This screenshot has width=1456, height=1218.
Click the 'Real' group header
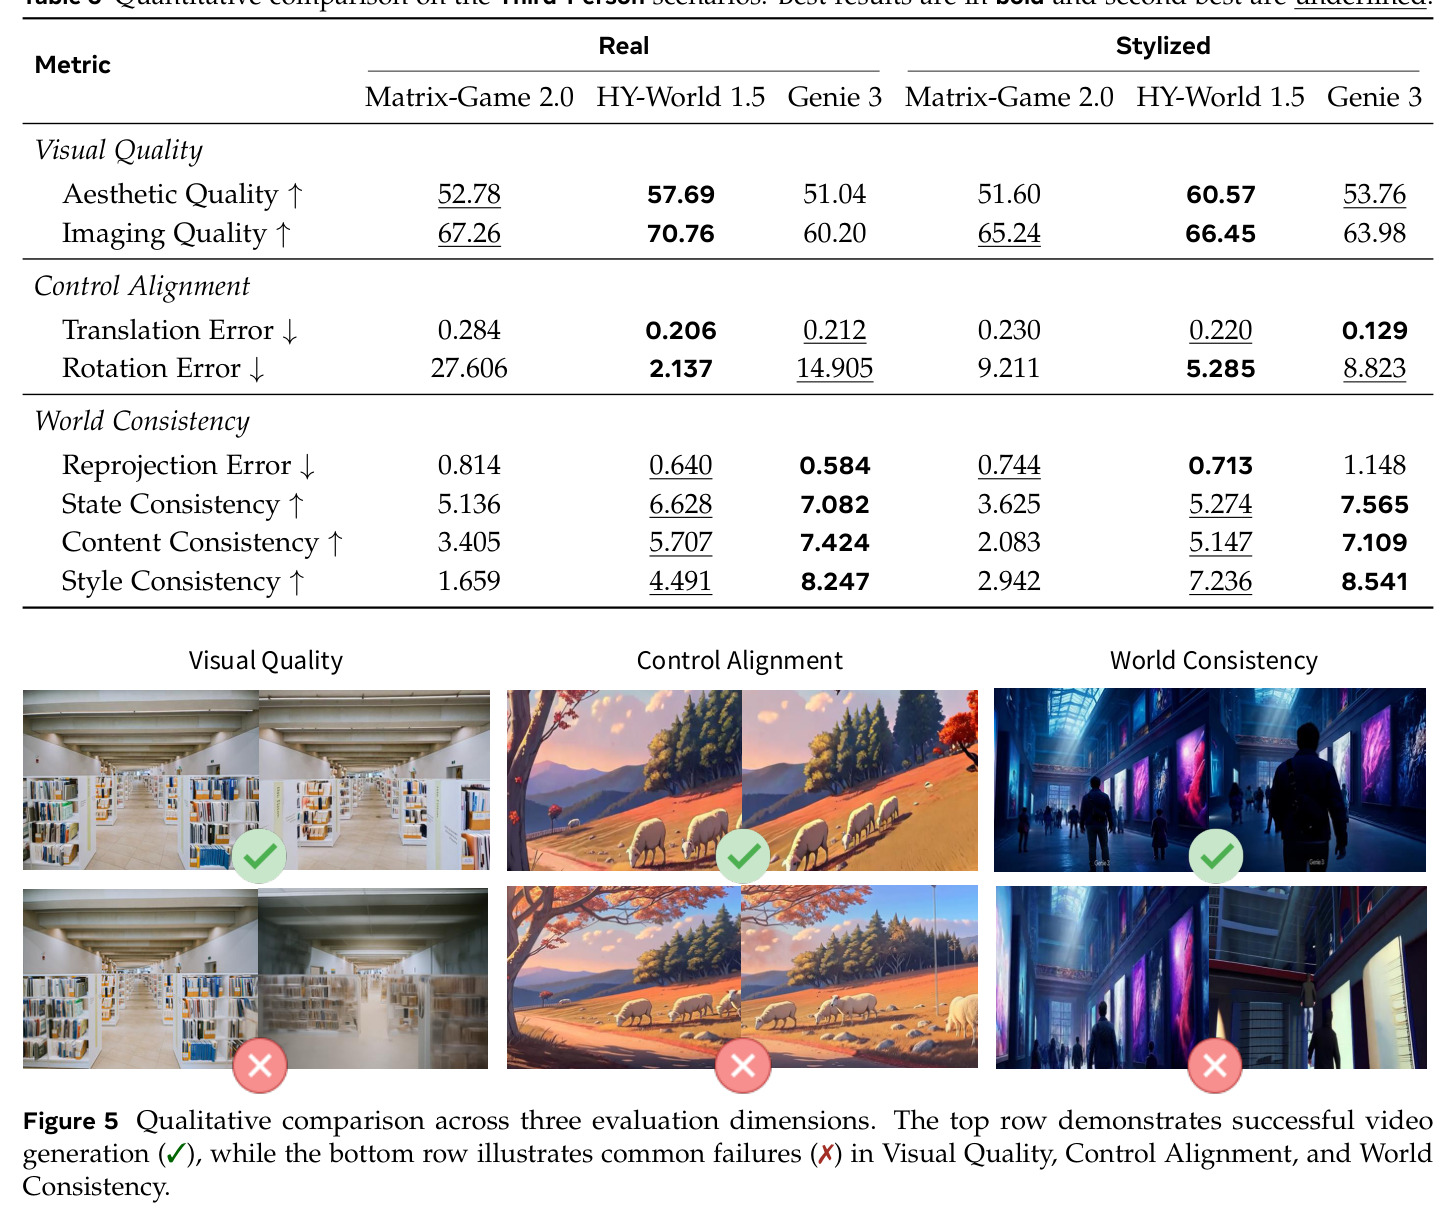coord(624,46)
